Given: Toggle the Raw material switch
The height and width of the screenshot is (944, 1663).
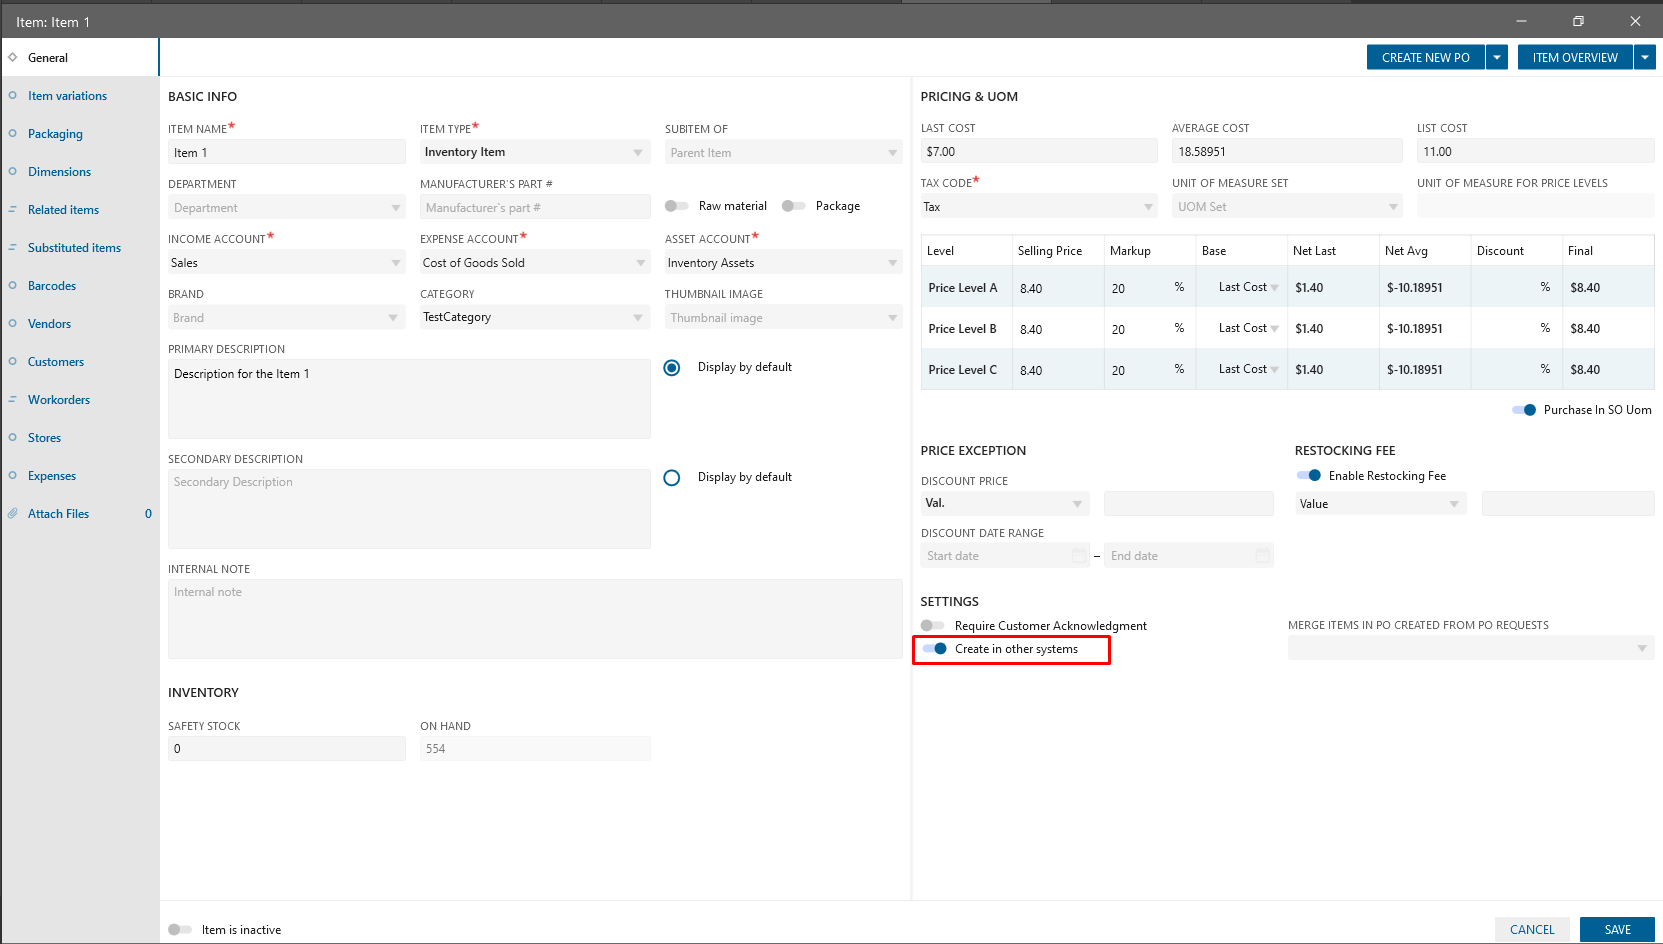Looking at the screenshot, I should click(677, 206).
